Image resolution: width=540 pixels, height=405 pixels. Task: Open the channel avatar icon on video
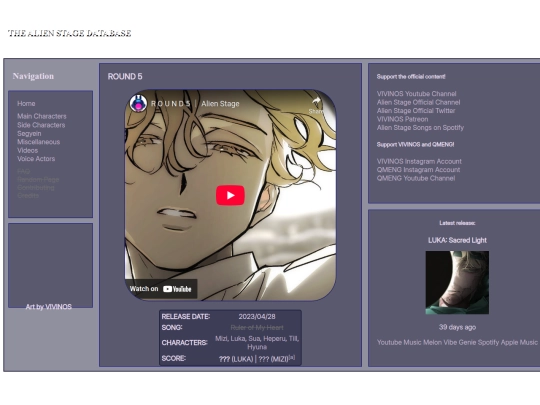(x=138, y=103)
